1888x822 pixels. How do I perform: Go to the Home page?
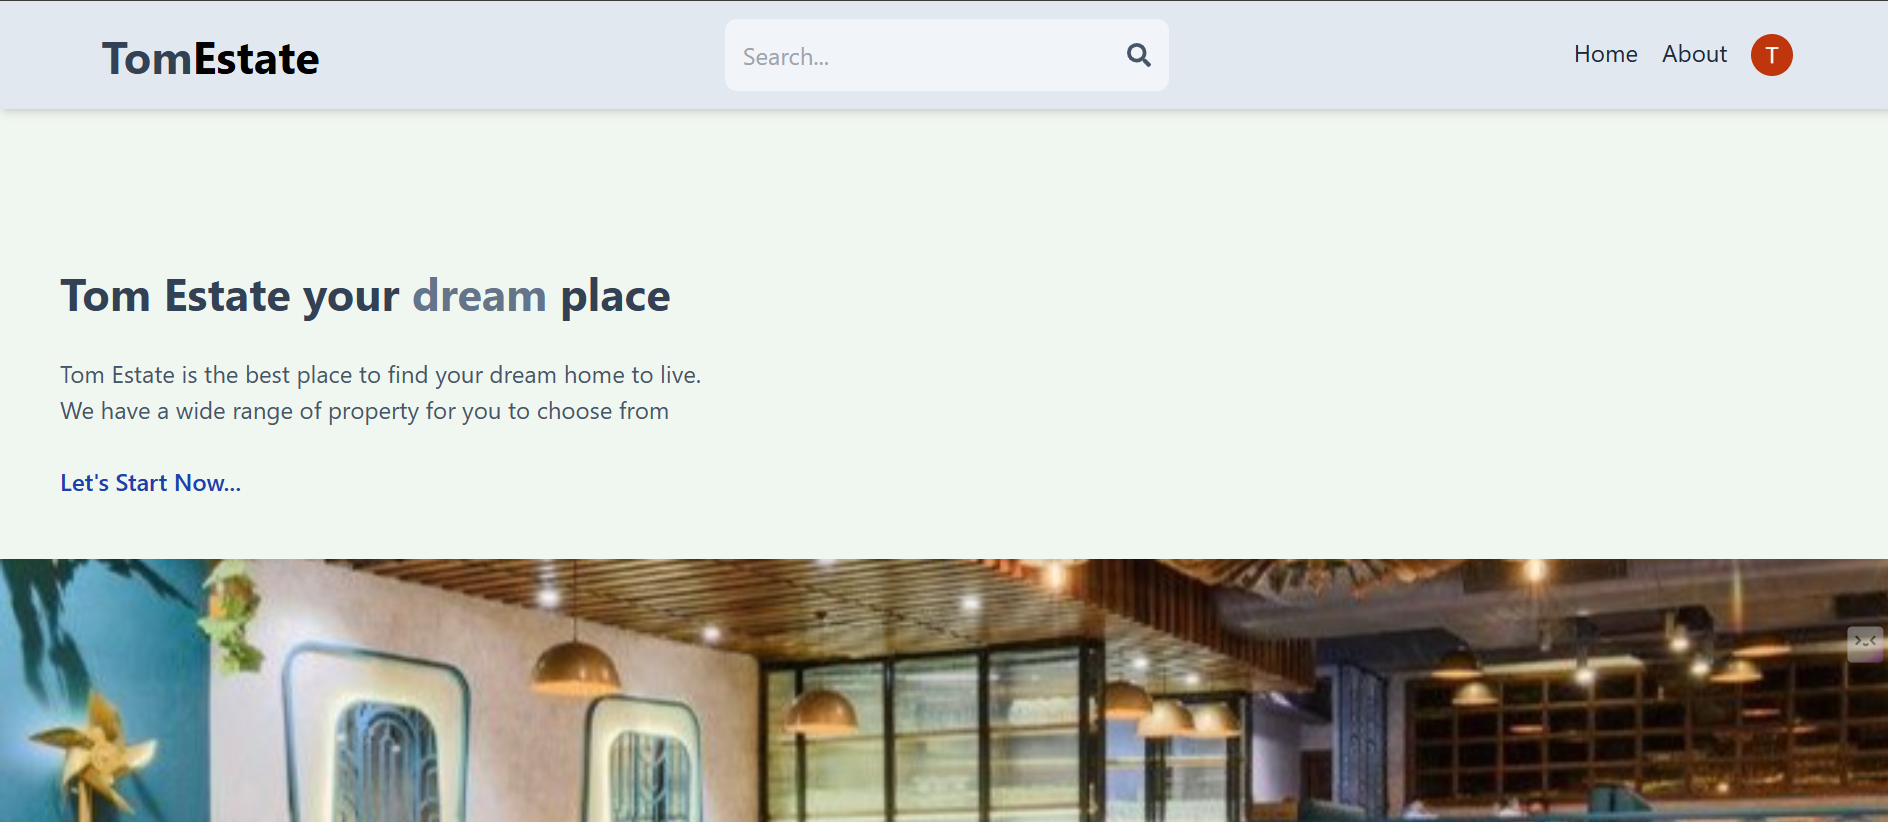(1605, 54)
